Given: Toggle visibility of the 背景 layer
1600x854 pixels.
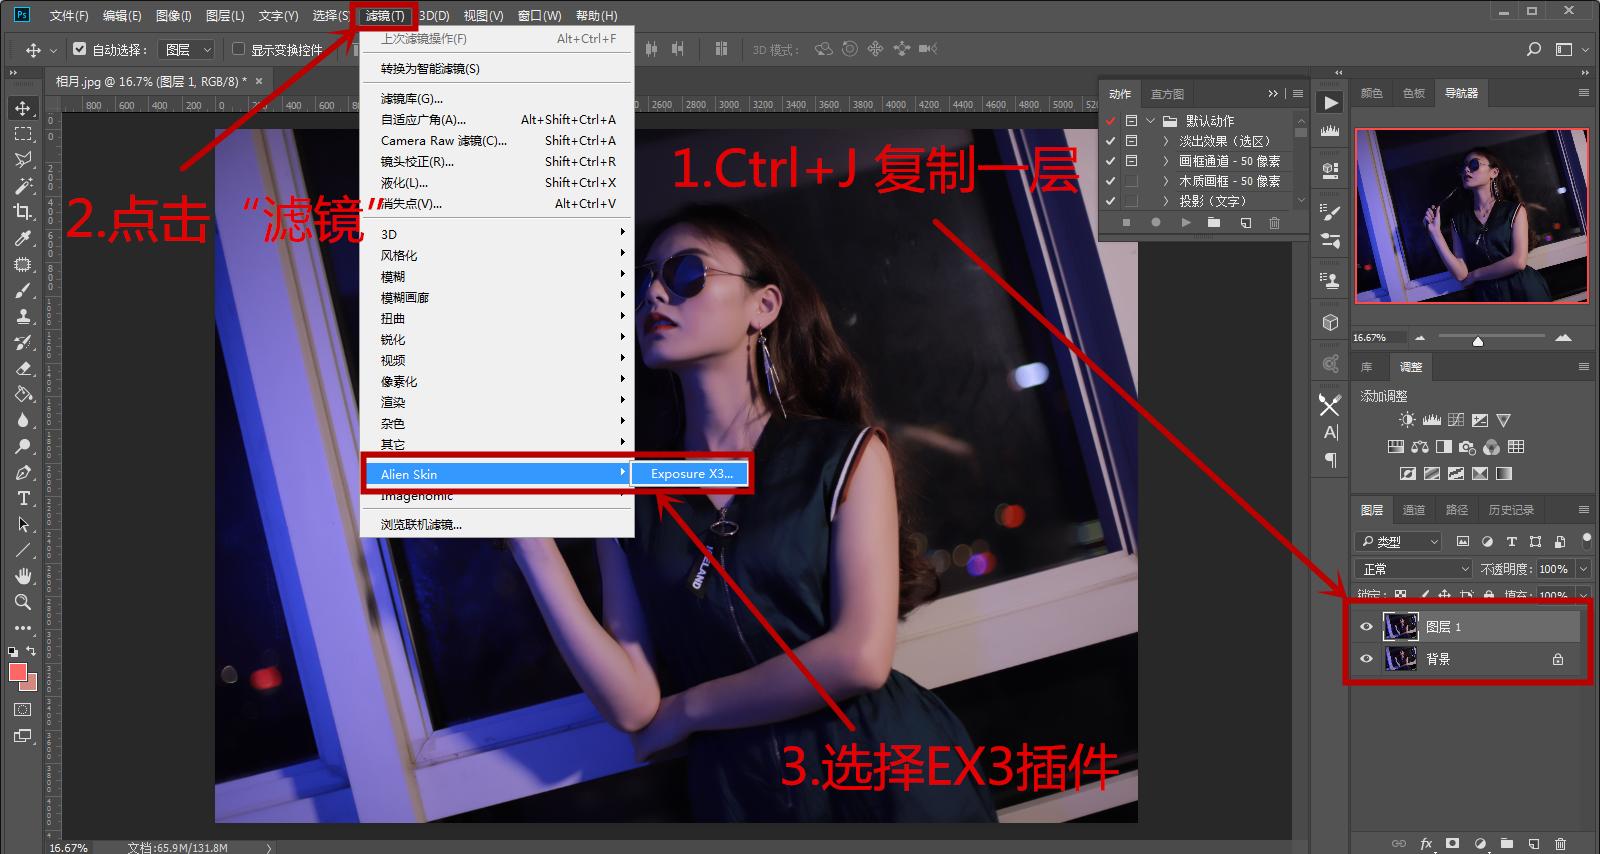Looking at the screenshot, I should pos(1366,659).
